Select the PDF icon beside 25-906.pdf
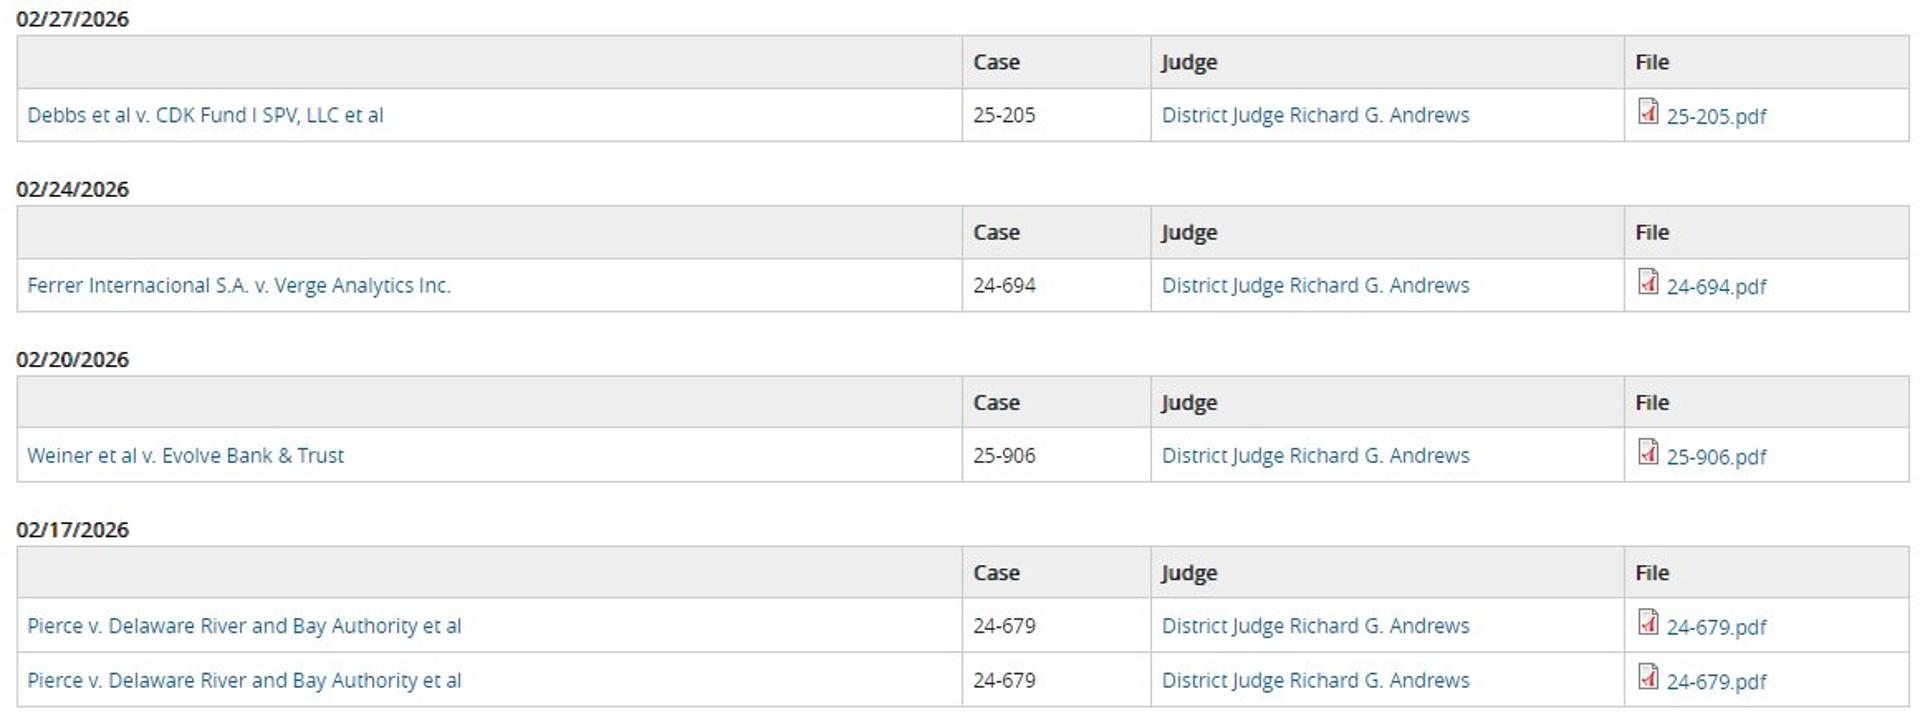Image resolution: width=1920 pixels, height=724 pixels. click(x=1648, y=452)
